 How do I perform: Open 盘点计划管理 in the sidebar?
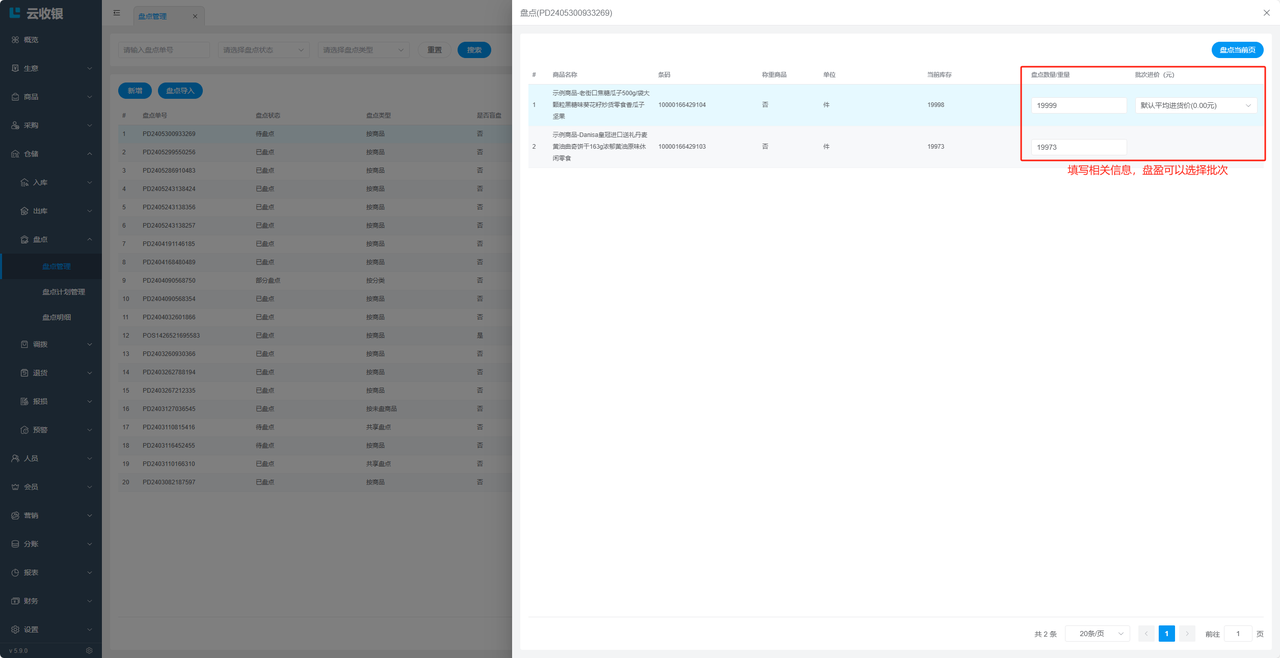pos(63,292)
